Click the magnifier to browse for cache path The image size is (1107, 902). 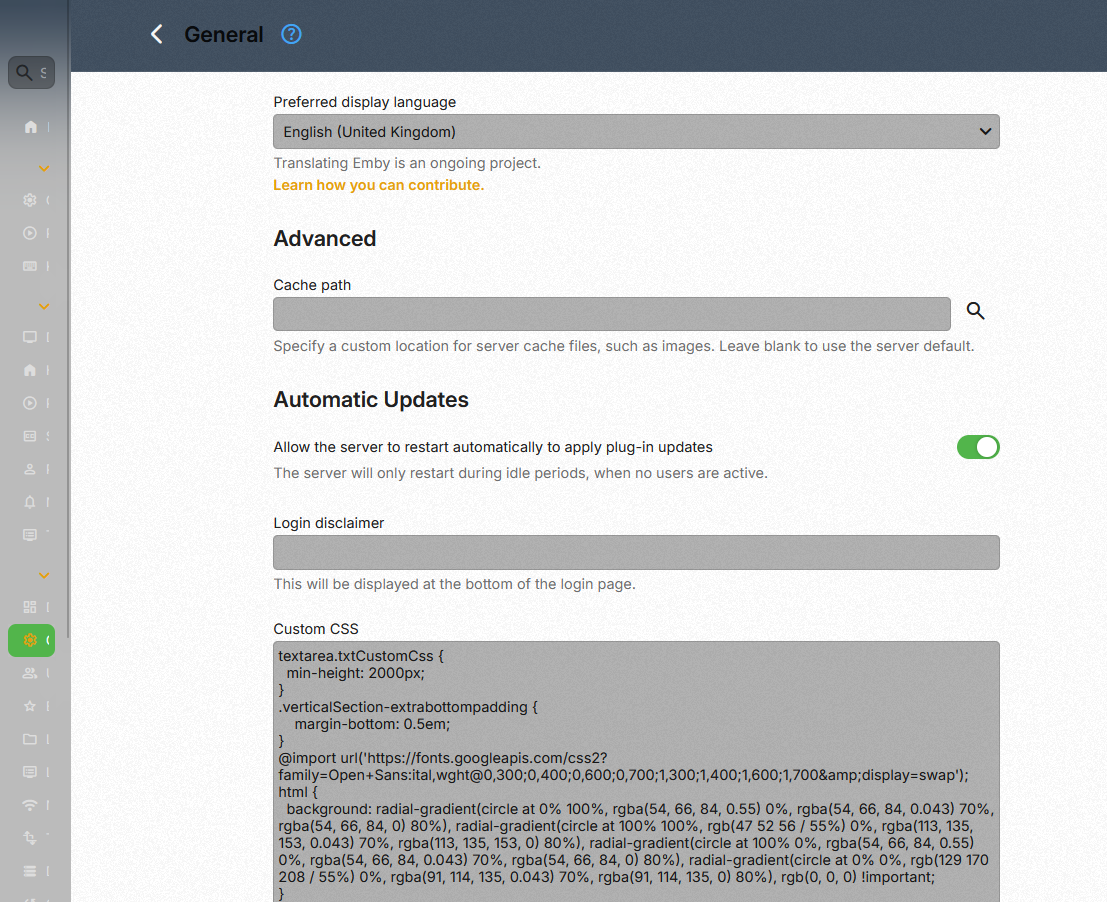975,311
